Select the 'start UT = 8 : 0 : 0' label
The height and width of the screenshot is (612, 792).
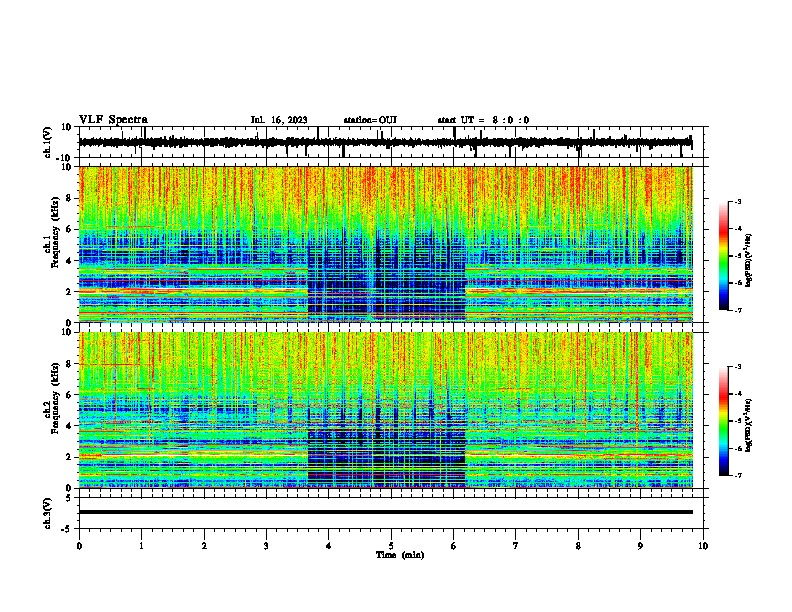(x=483, y=120)
